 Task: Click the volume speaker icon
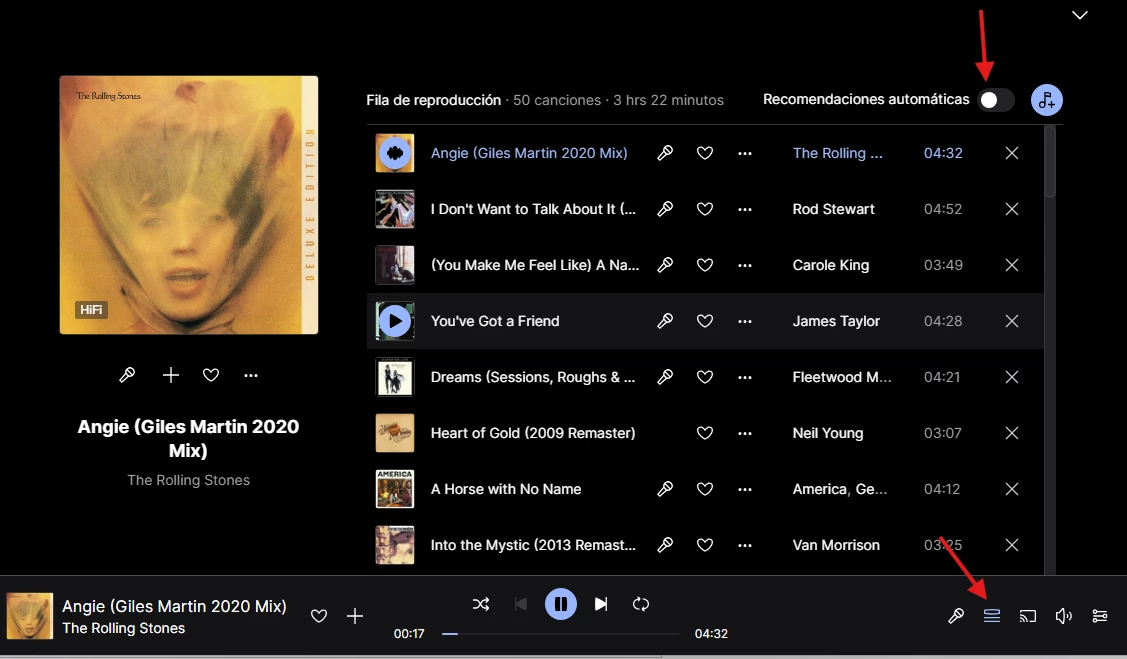coord(1064,616)
